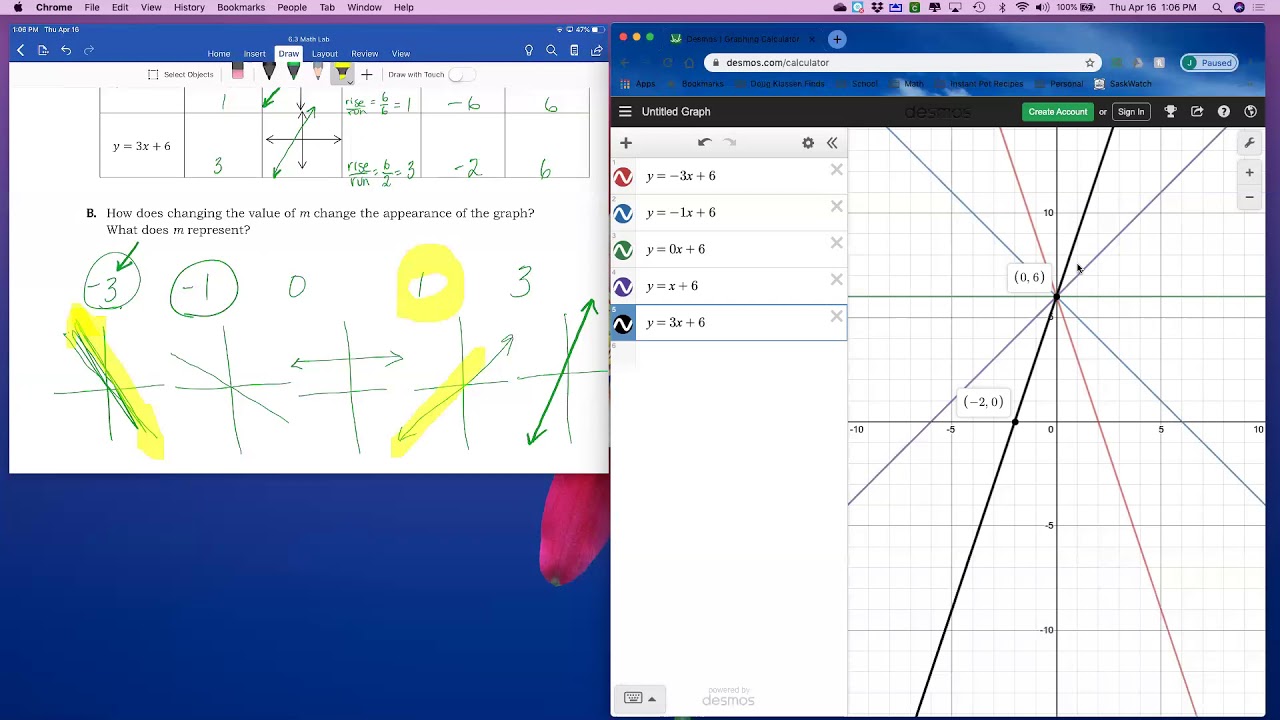Image resolution: width=1280 pixels, height=720 pixels.
Task: Select the yellow highlighter tool
Action: [342, 73]
